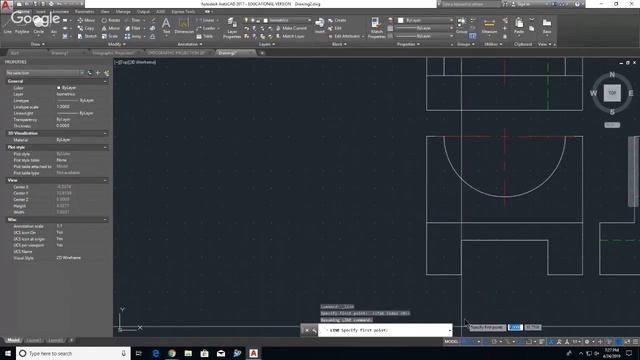Click Match Properties tool

click(x=376, y=28)
